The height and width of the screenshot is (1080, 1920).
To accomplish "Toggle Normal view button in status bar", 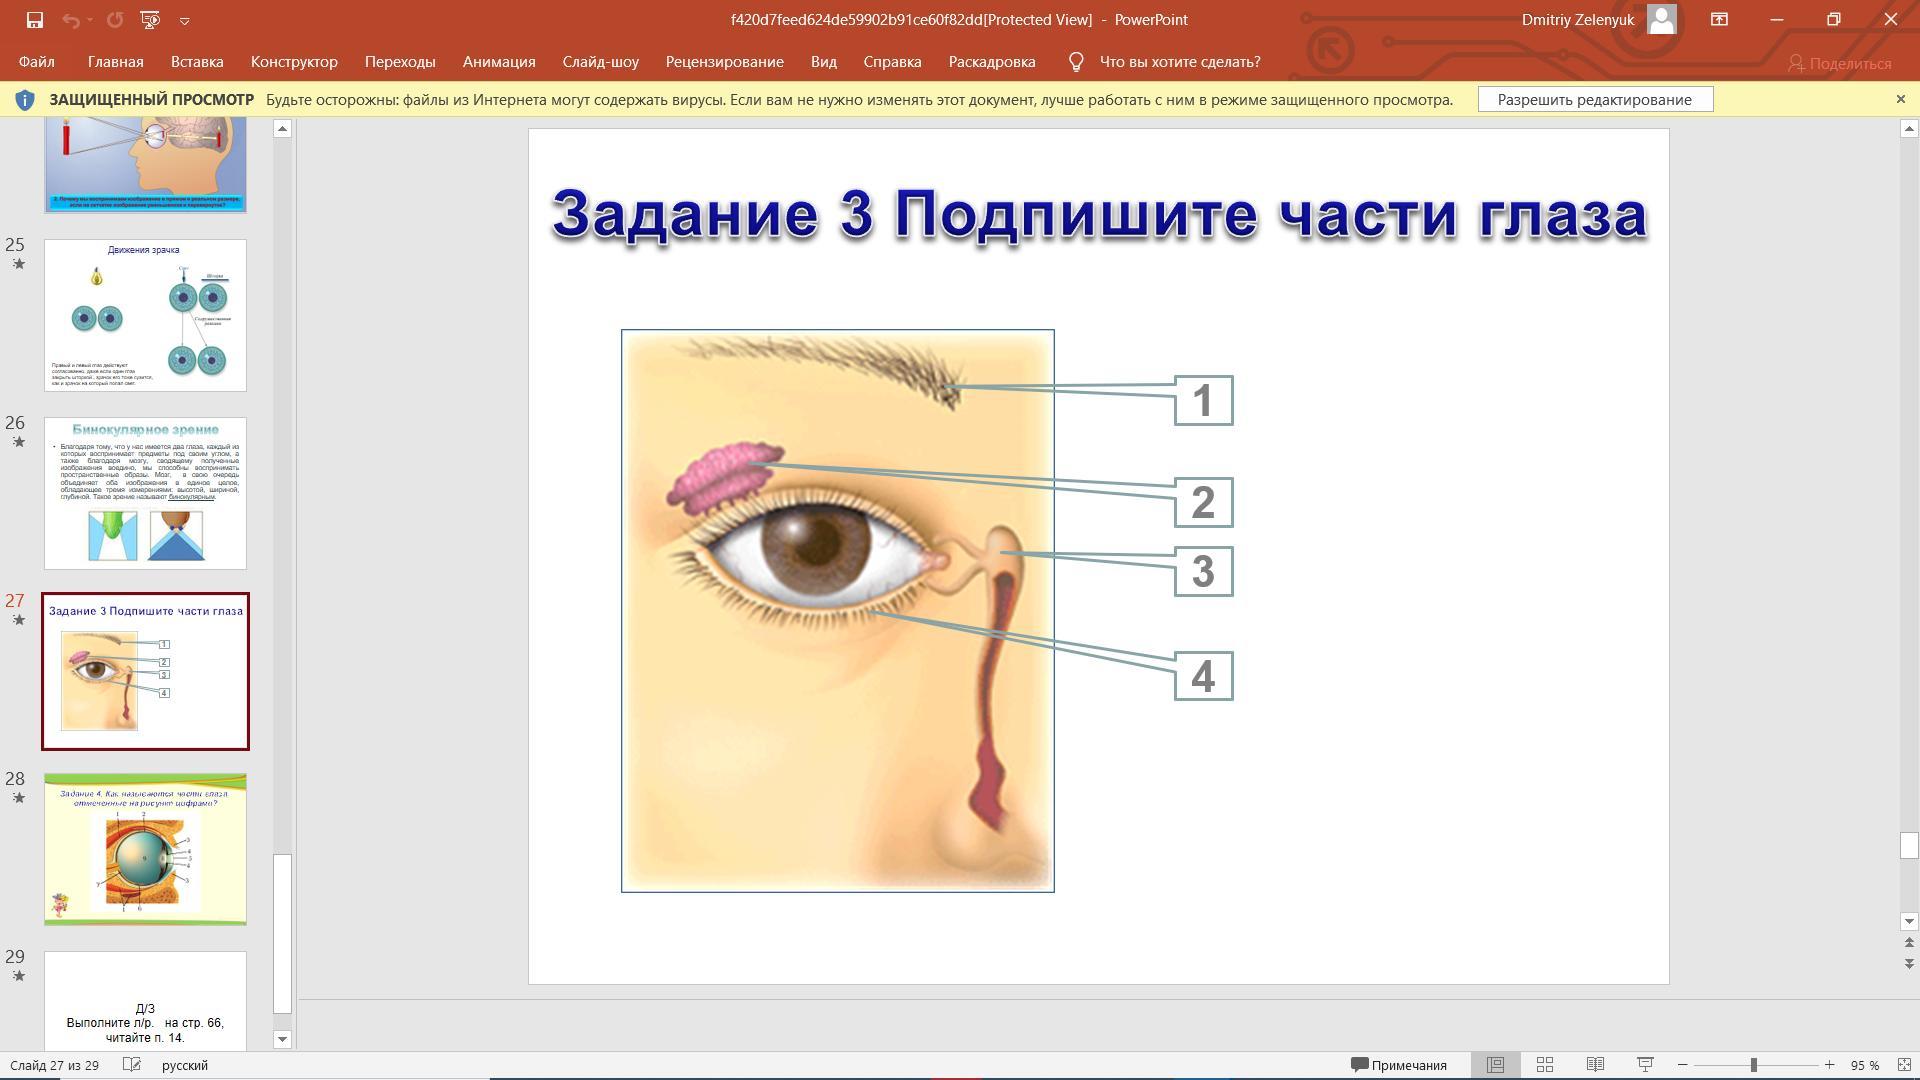I will [1495, 1065].
